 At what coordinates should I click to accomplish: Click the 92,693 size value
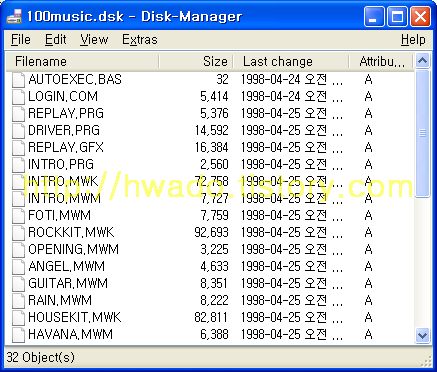[x=212, y=233]
